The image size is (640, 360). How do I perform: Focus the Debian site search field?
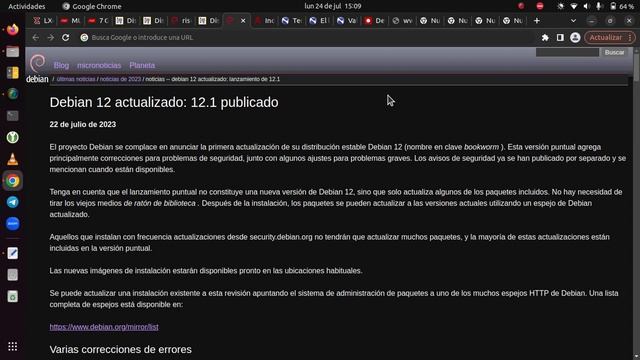click(567, 52)
